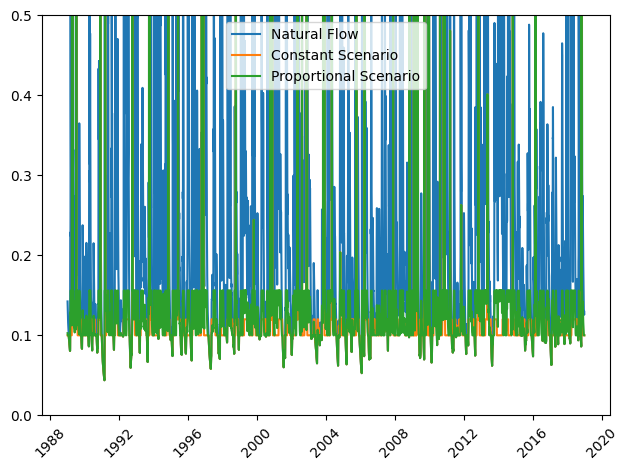This screenshot has height=470, width=628.
Task: Click the 0.4 y-axis tick label
Action: 21,95
